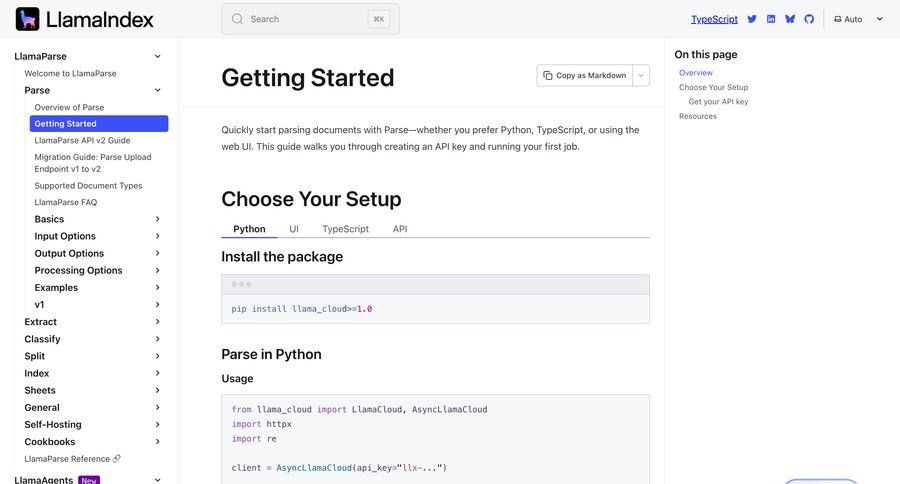This screenshot has height=484, width=900.
Task: Open the Bluesky butterfly icon
Action: [790, 19]
